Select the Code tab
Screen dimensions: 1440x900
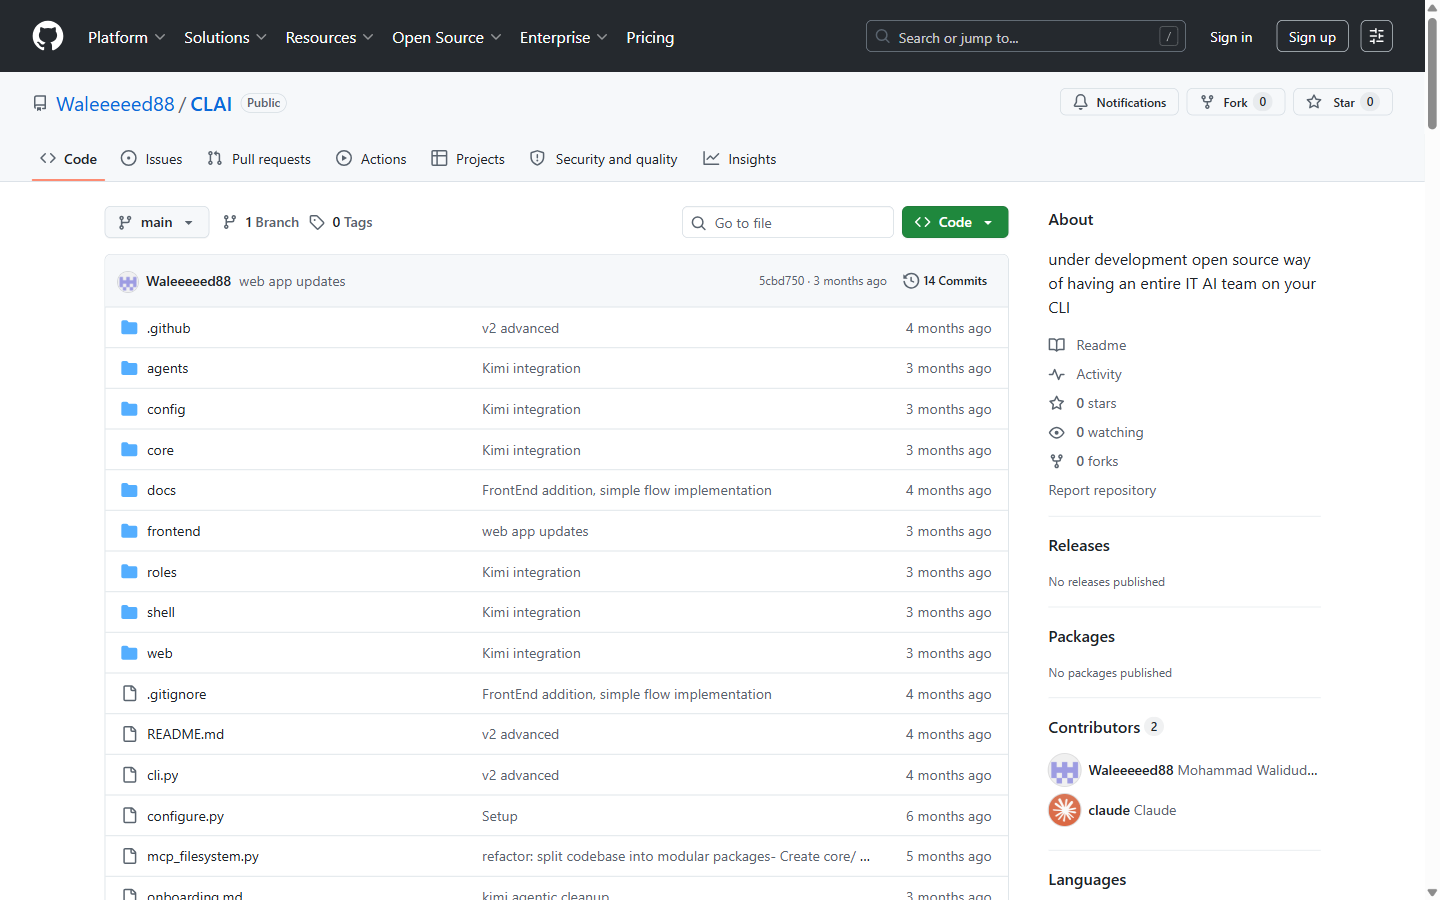tap(69, 159)
